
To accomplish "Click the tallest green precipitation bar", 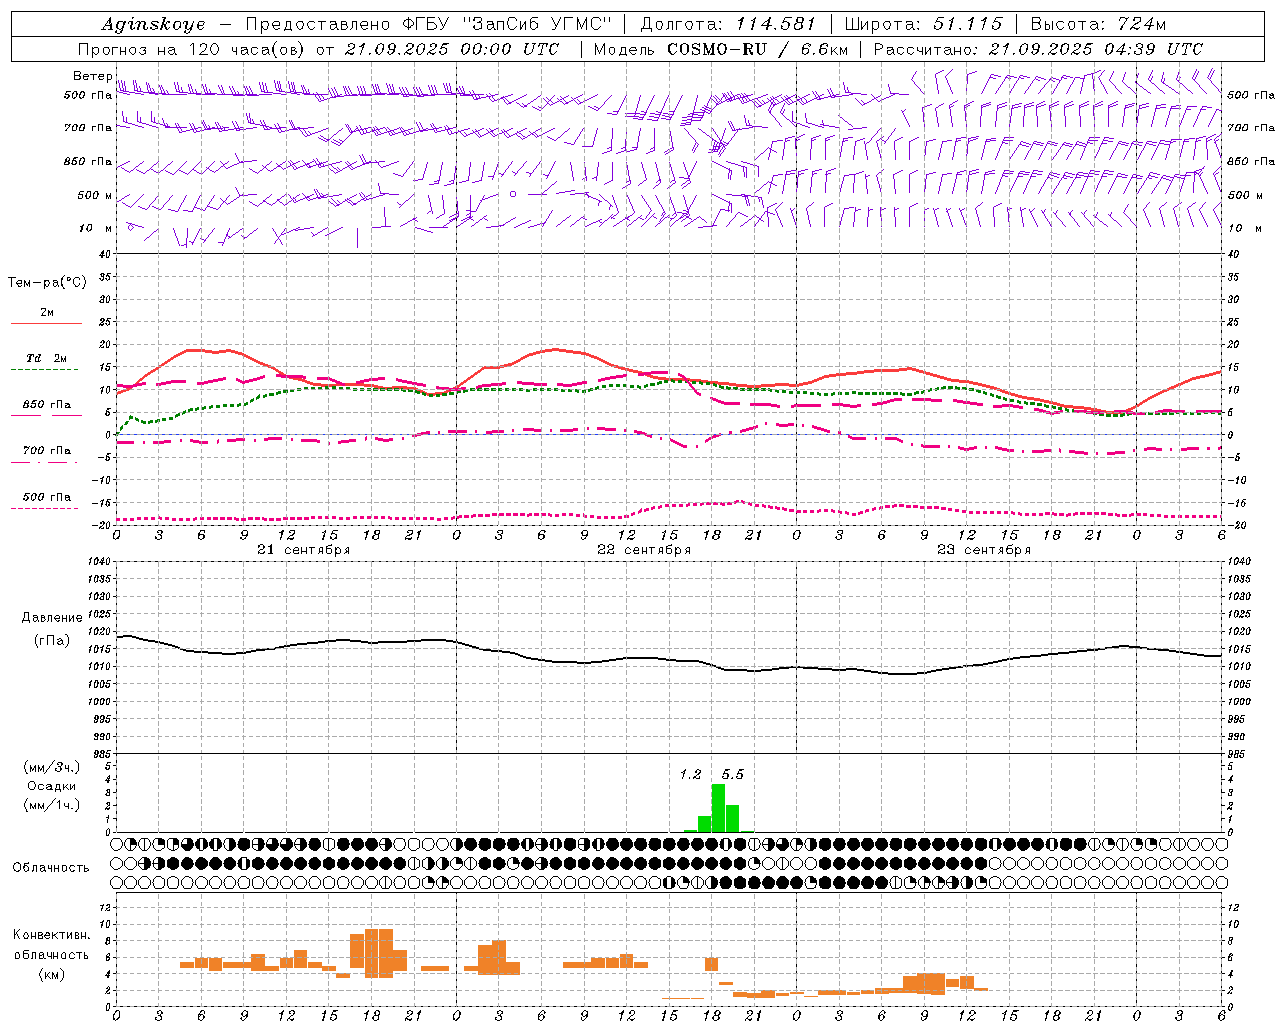I will 718,808.
